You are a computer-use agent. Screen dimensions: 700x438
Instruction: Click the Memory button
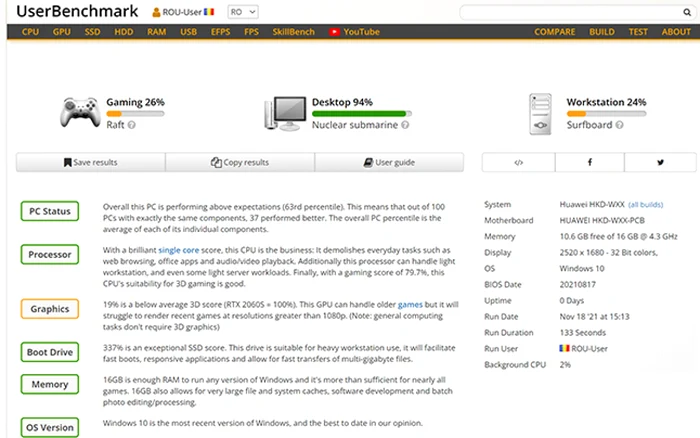coord(50,384)
